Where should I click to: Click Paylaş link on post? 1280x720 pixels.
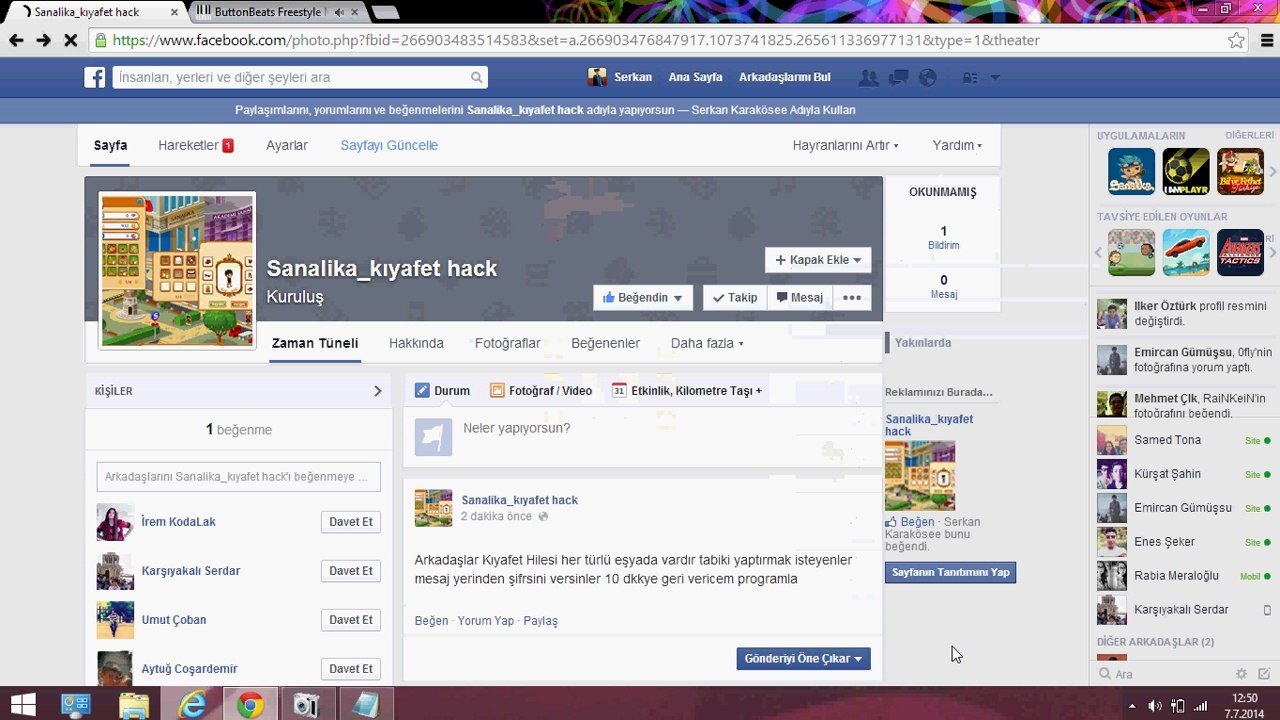click(541, 621)
